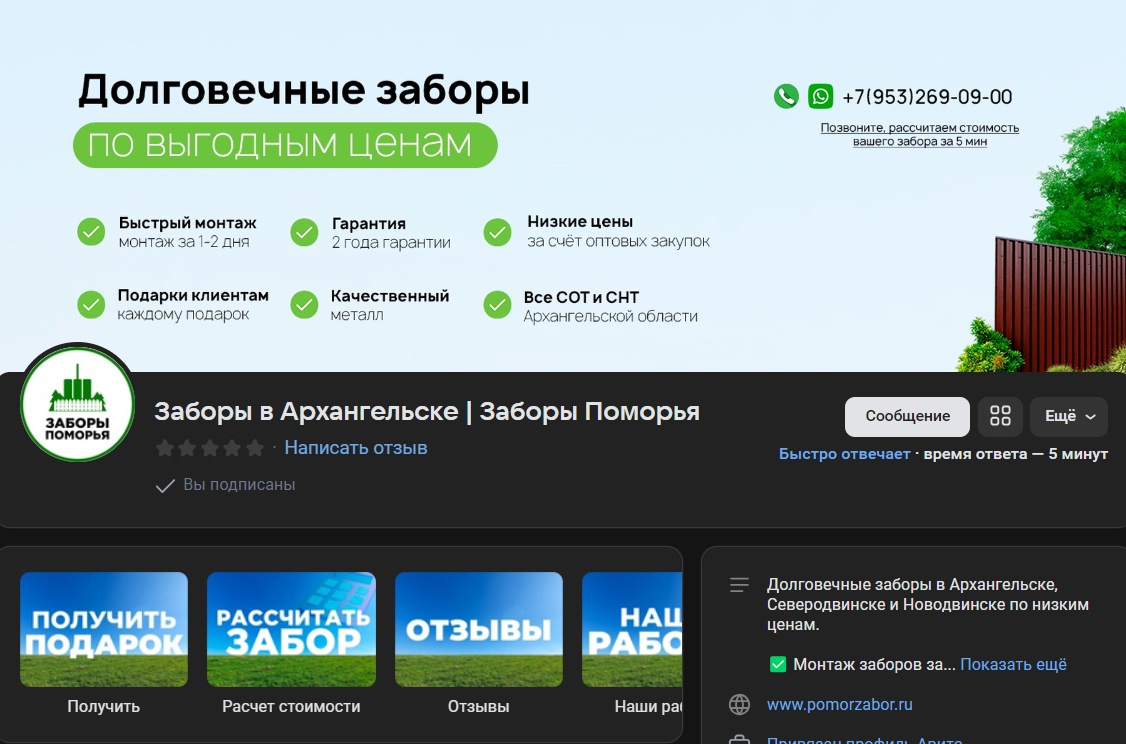Screen dimensions: 1126x744
Task: Click the Отзывы label under third card
Action: click(x=478, y=707)
